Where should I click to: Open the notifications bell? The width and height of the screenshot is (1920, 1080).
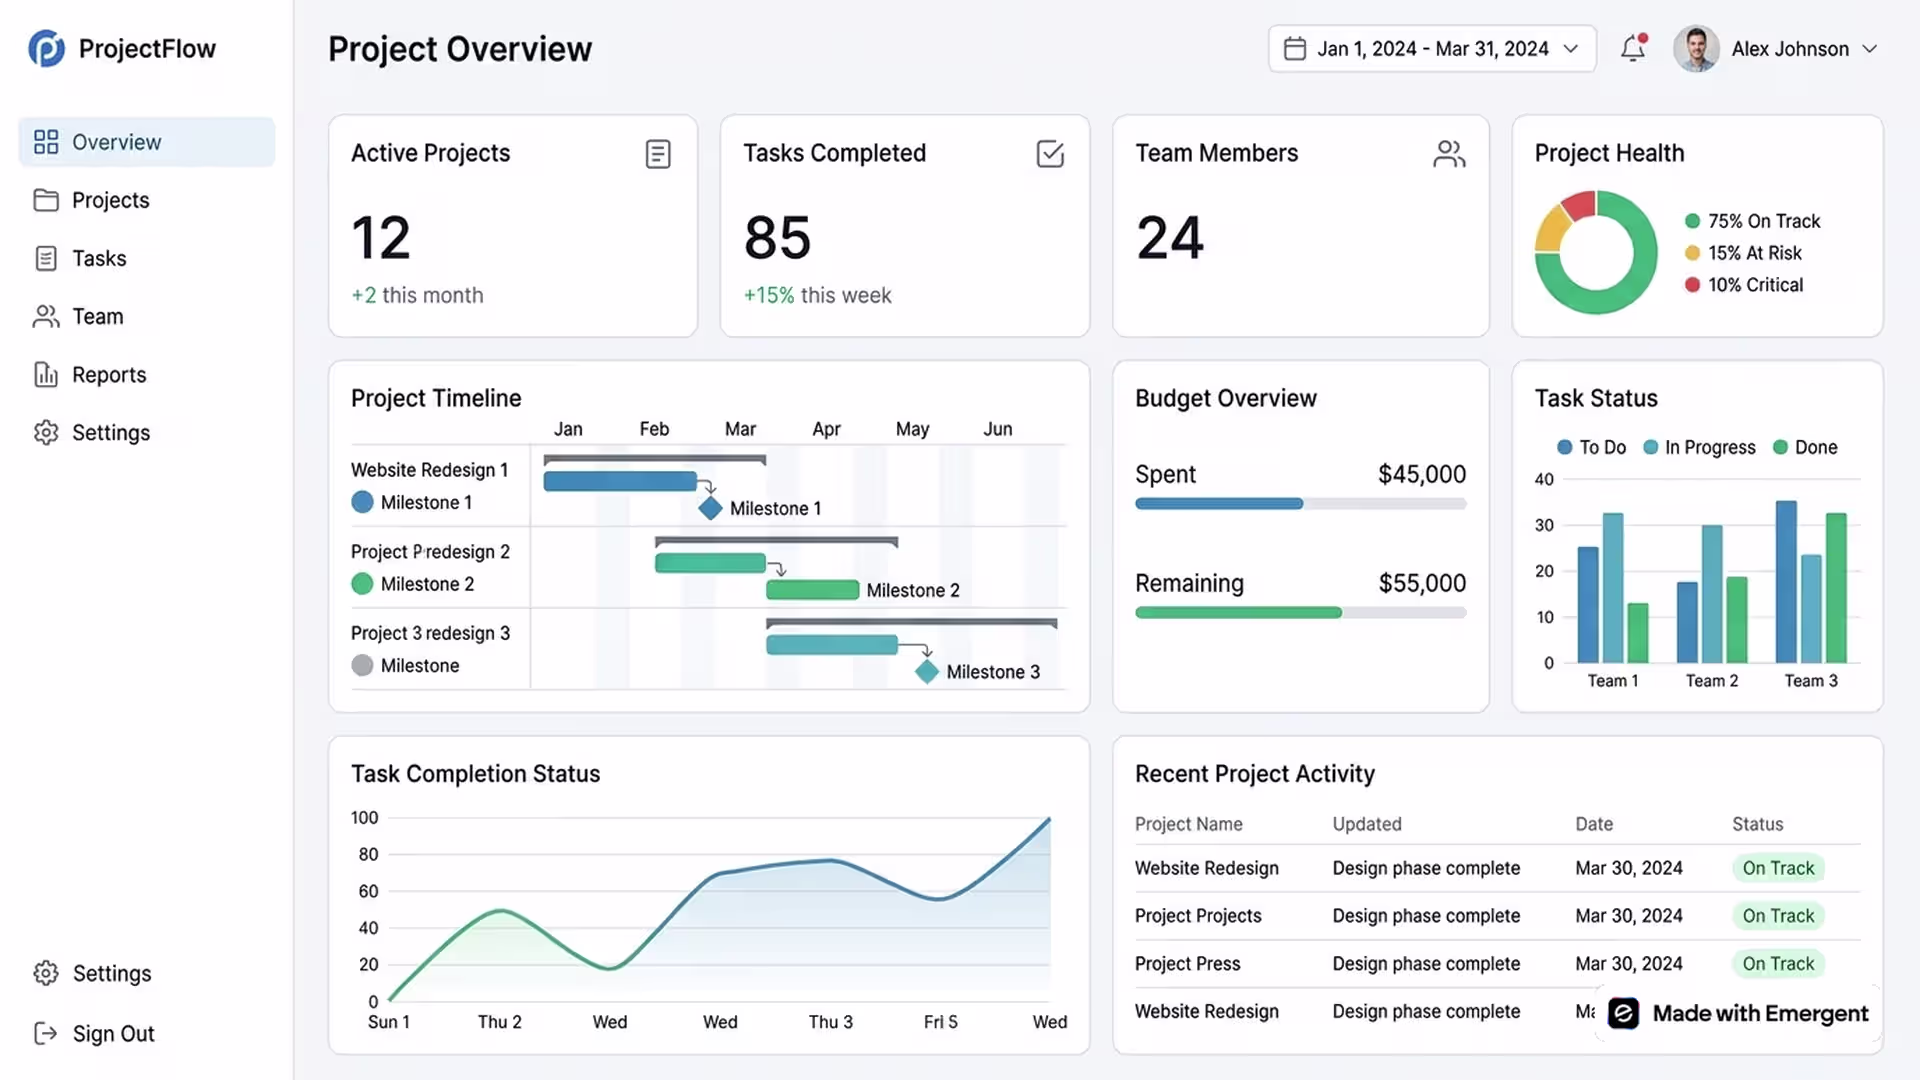[x=1633, y=48]
